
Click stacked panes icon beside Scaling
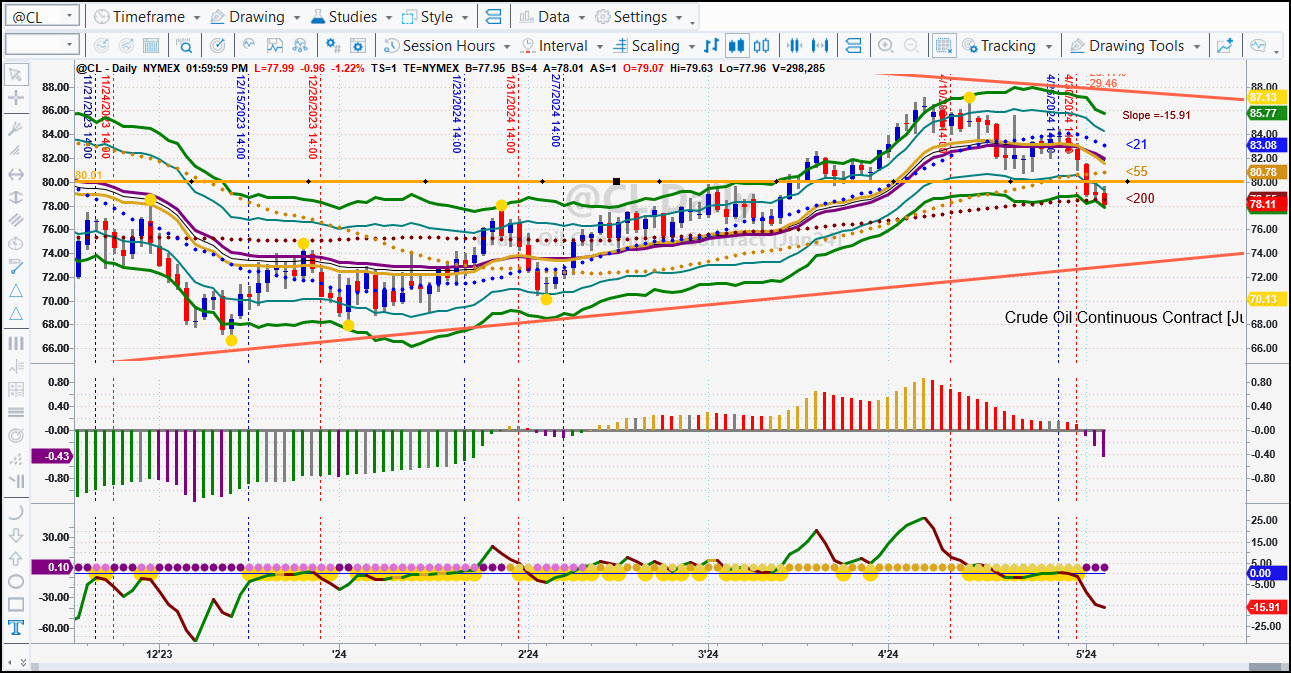853,45
